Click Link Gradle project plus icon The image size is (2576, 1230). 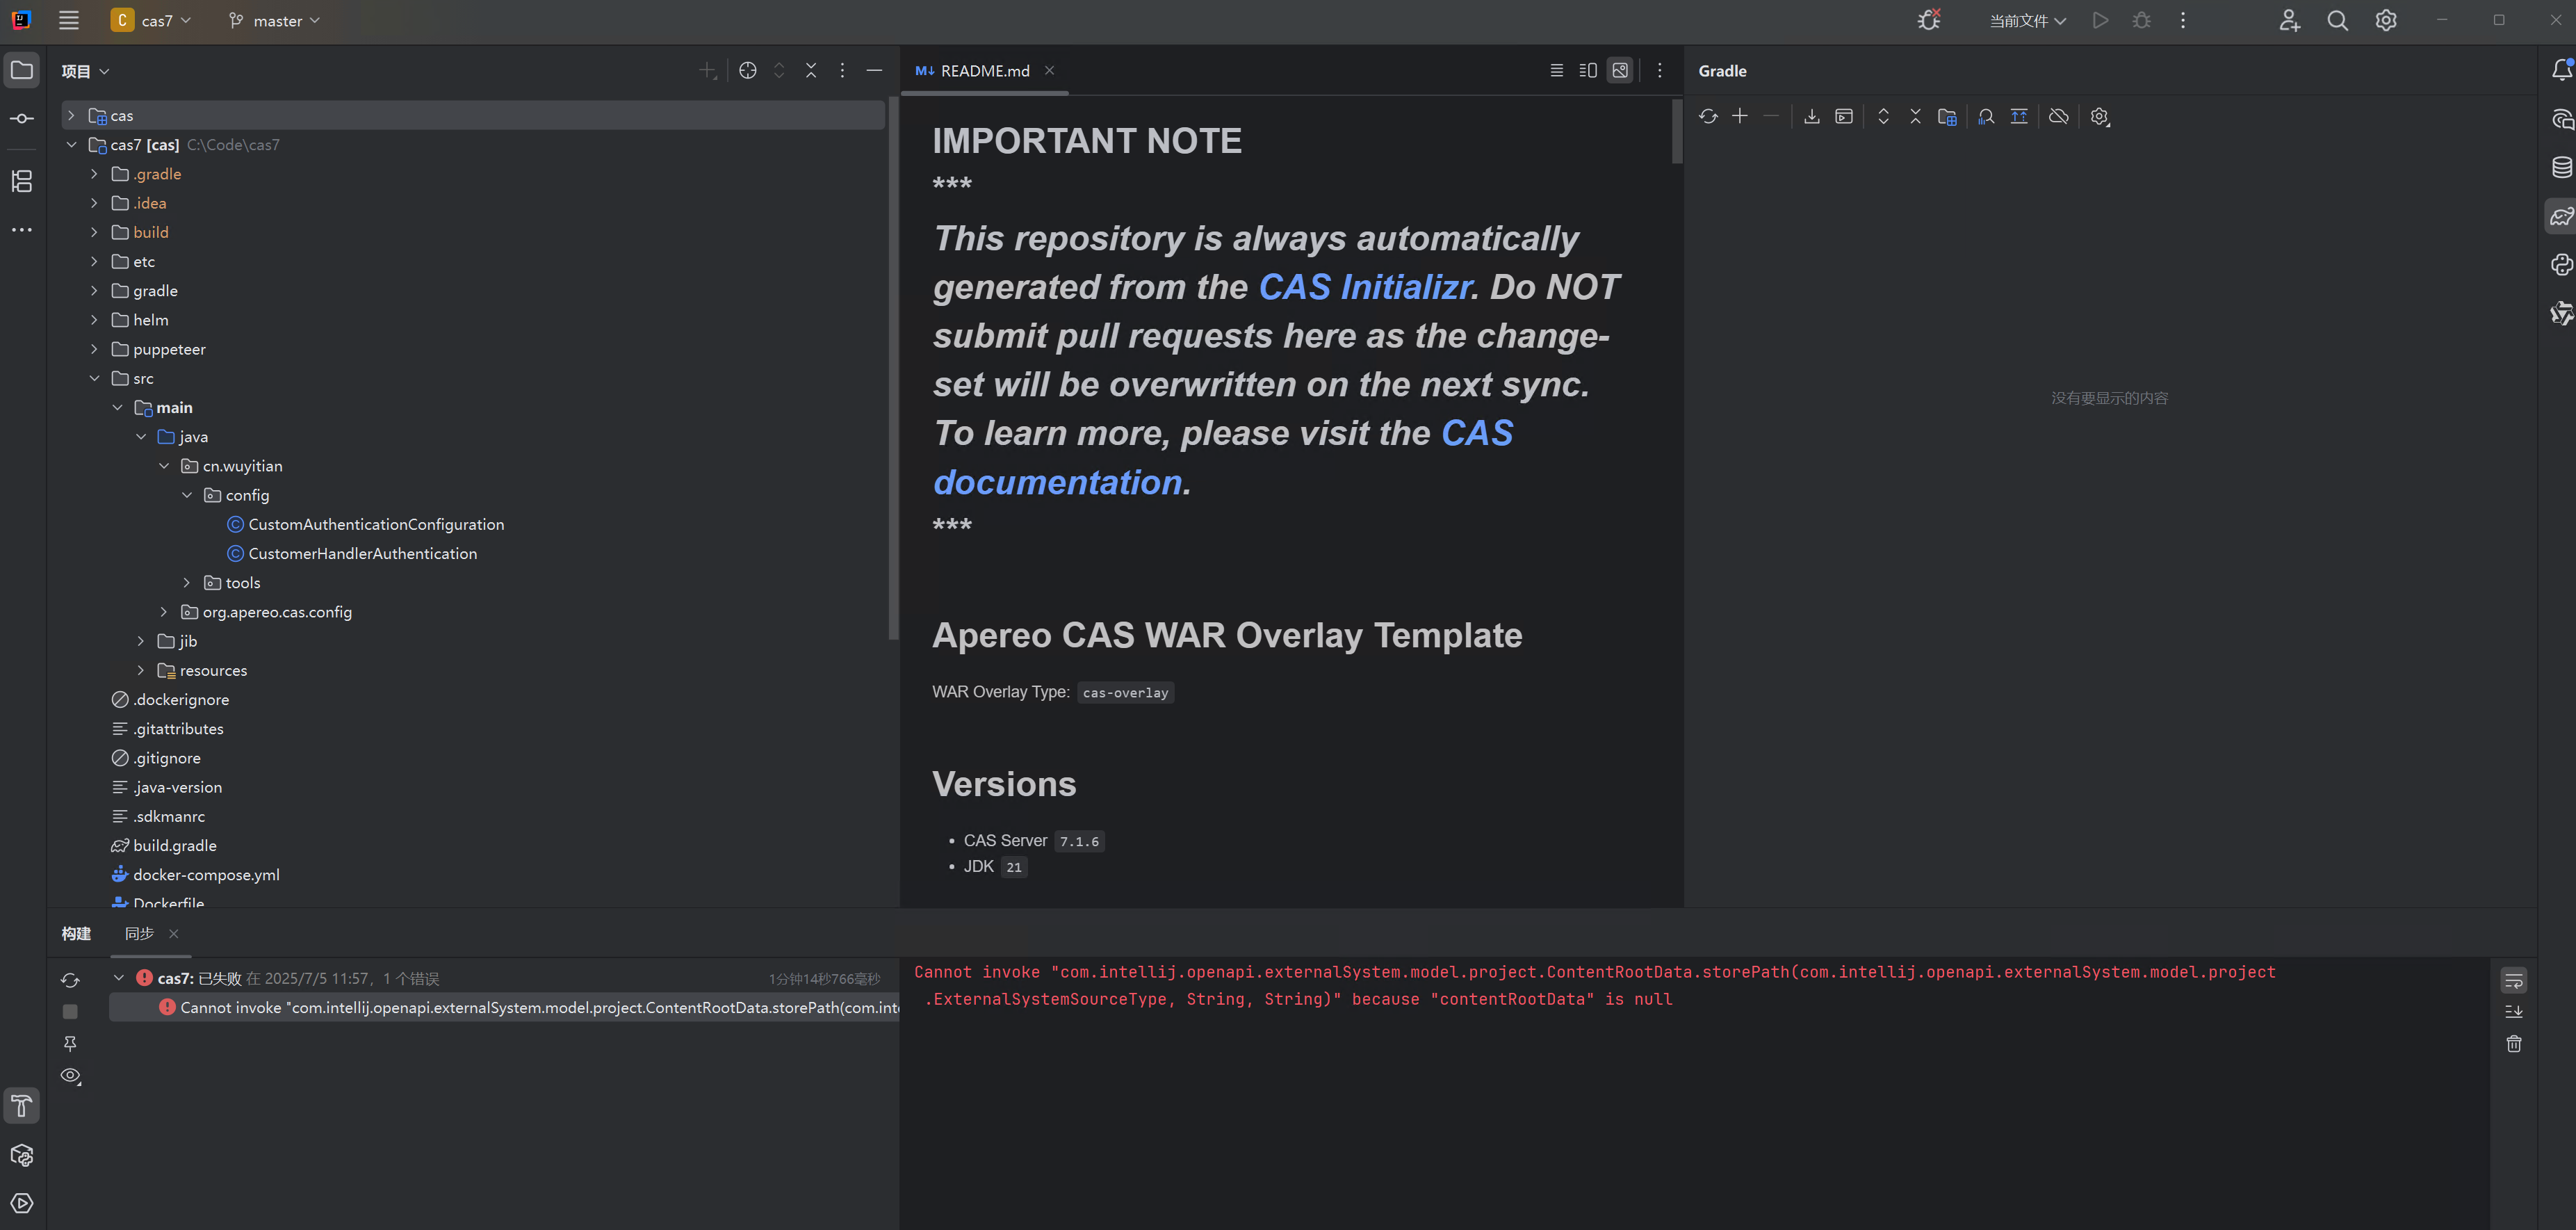[1740, 116]
